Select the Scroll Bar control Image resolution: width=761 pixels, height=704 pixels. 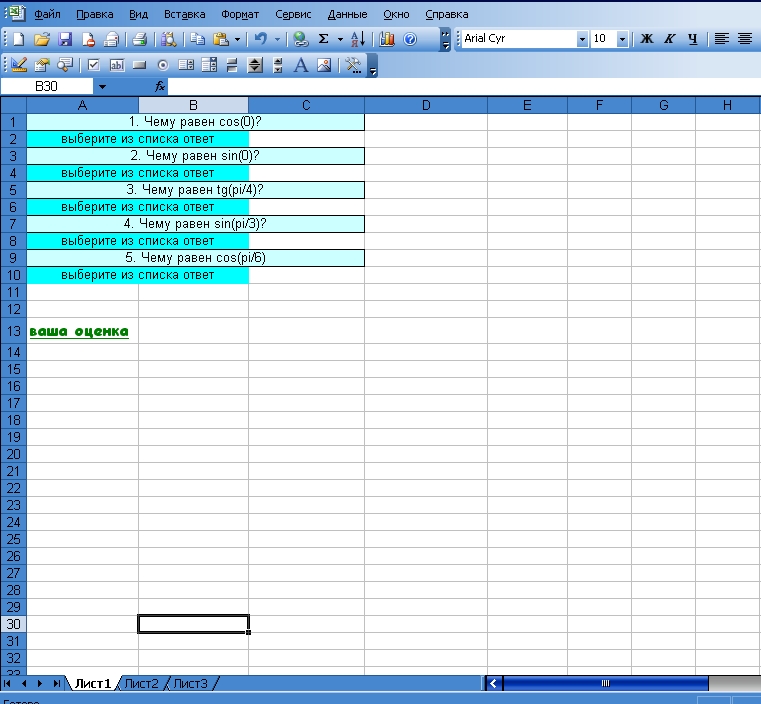[x=278, y=65]
